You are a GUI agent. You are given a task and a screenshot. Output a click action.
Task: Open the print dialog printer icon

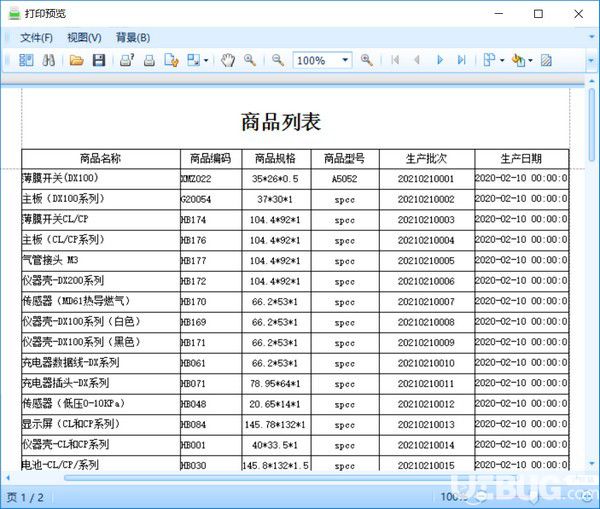pos(127,60)
